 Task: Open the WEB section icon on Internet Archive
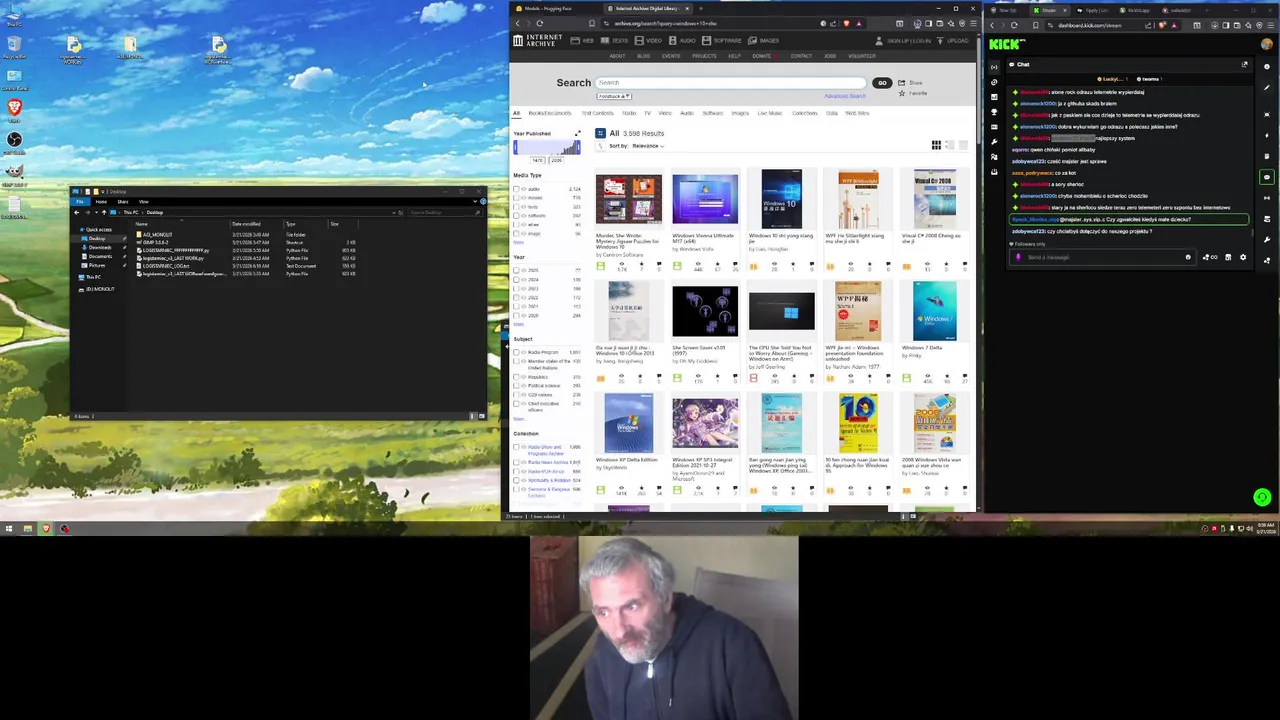tap(576, 41)
